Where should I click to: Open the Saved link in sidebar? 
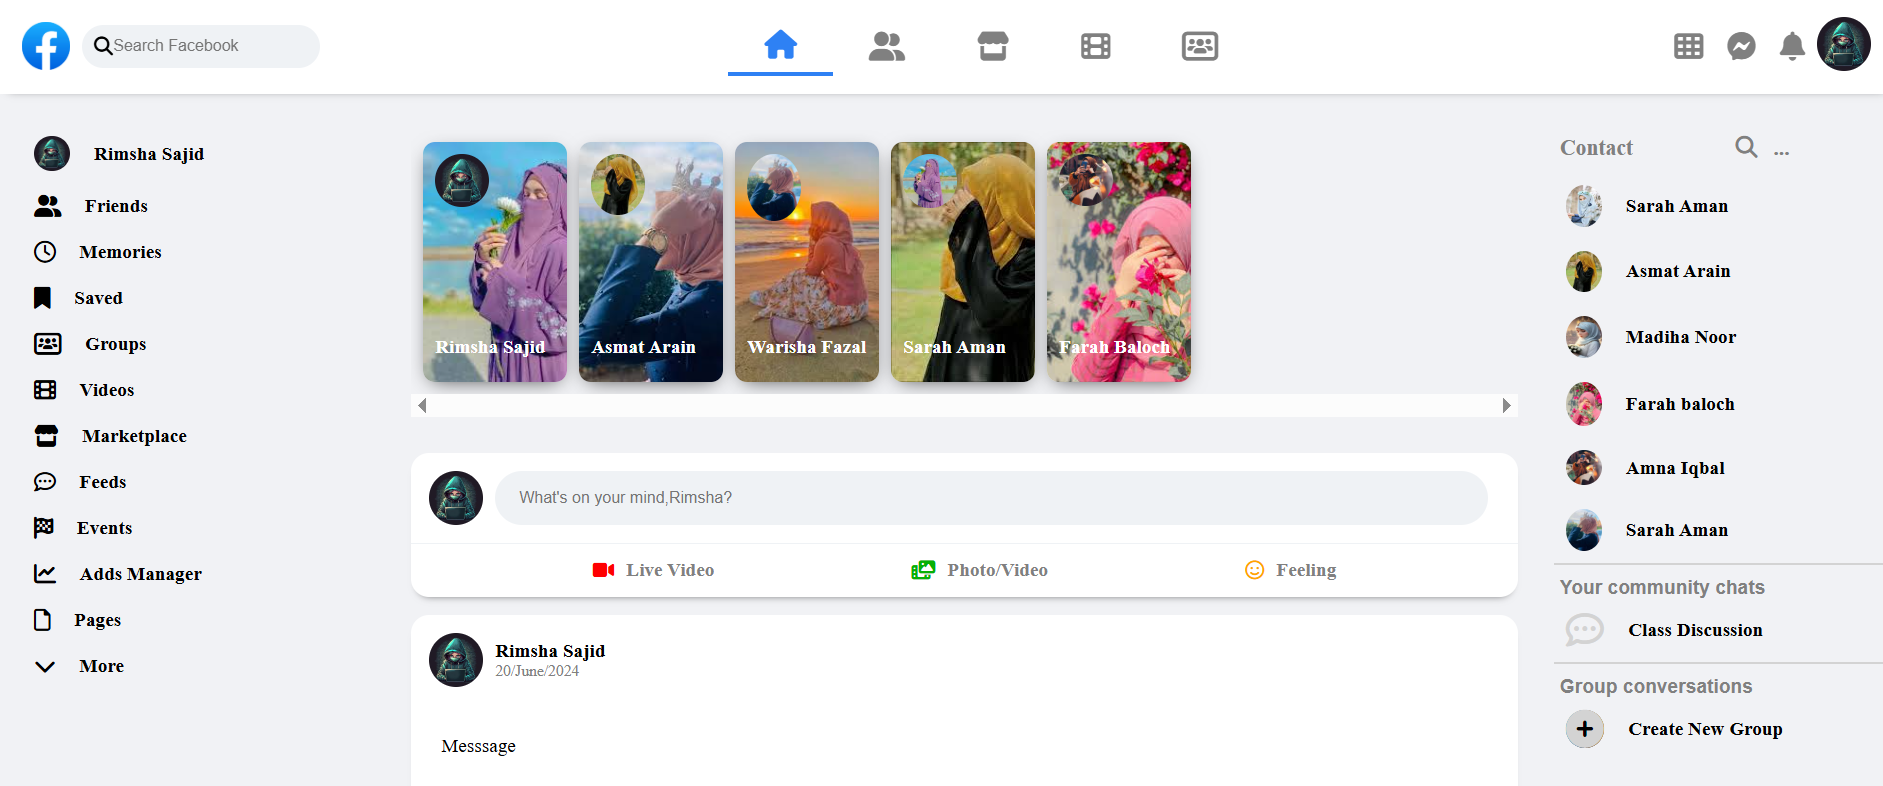99,298
